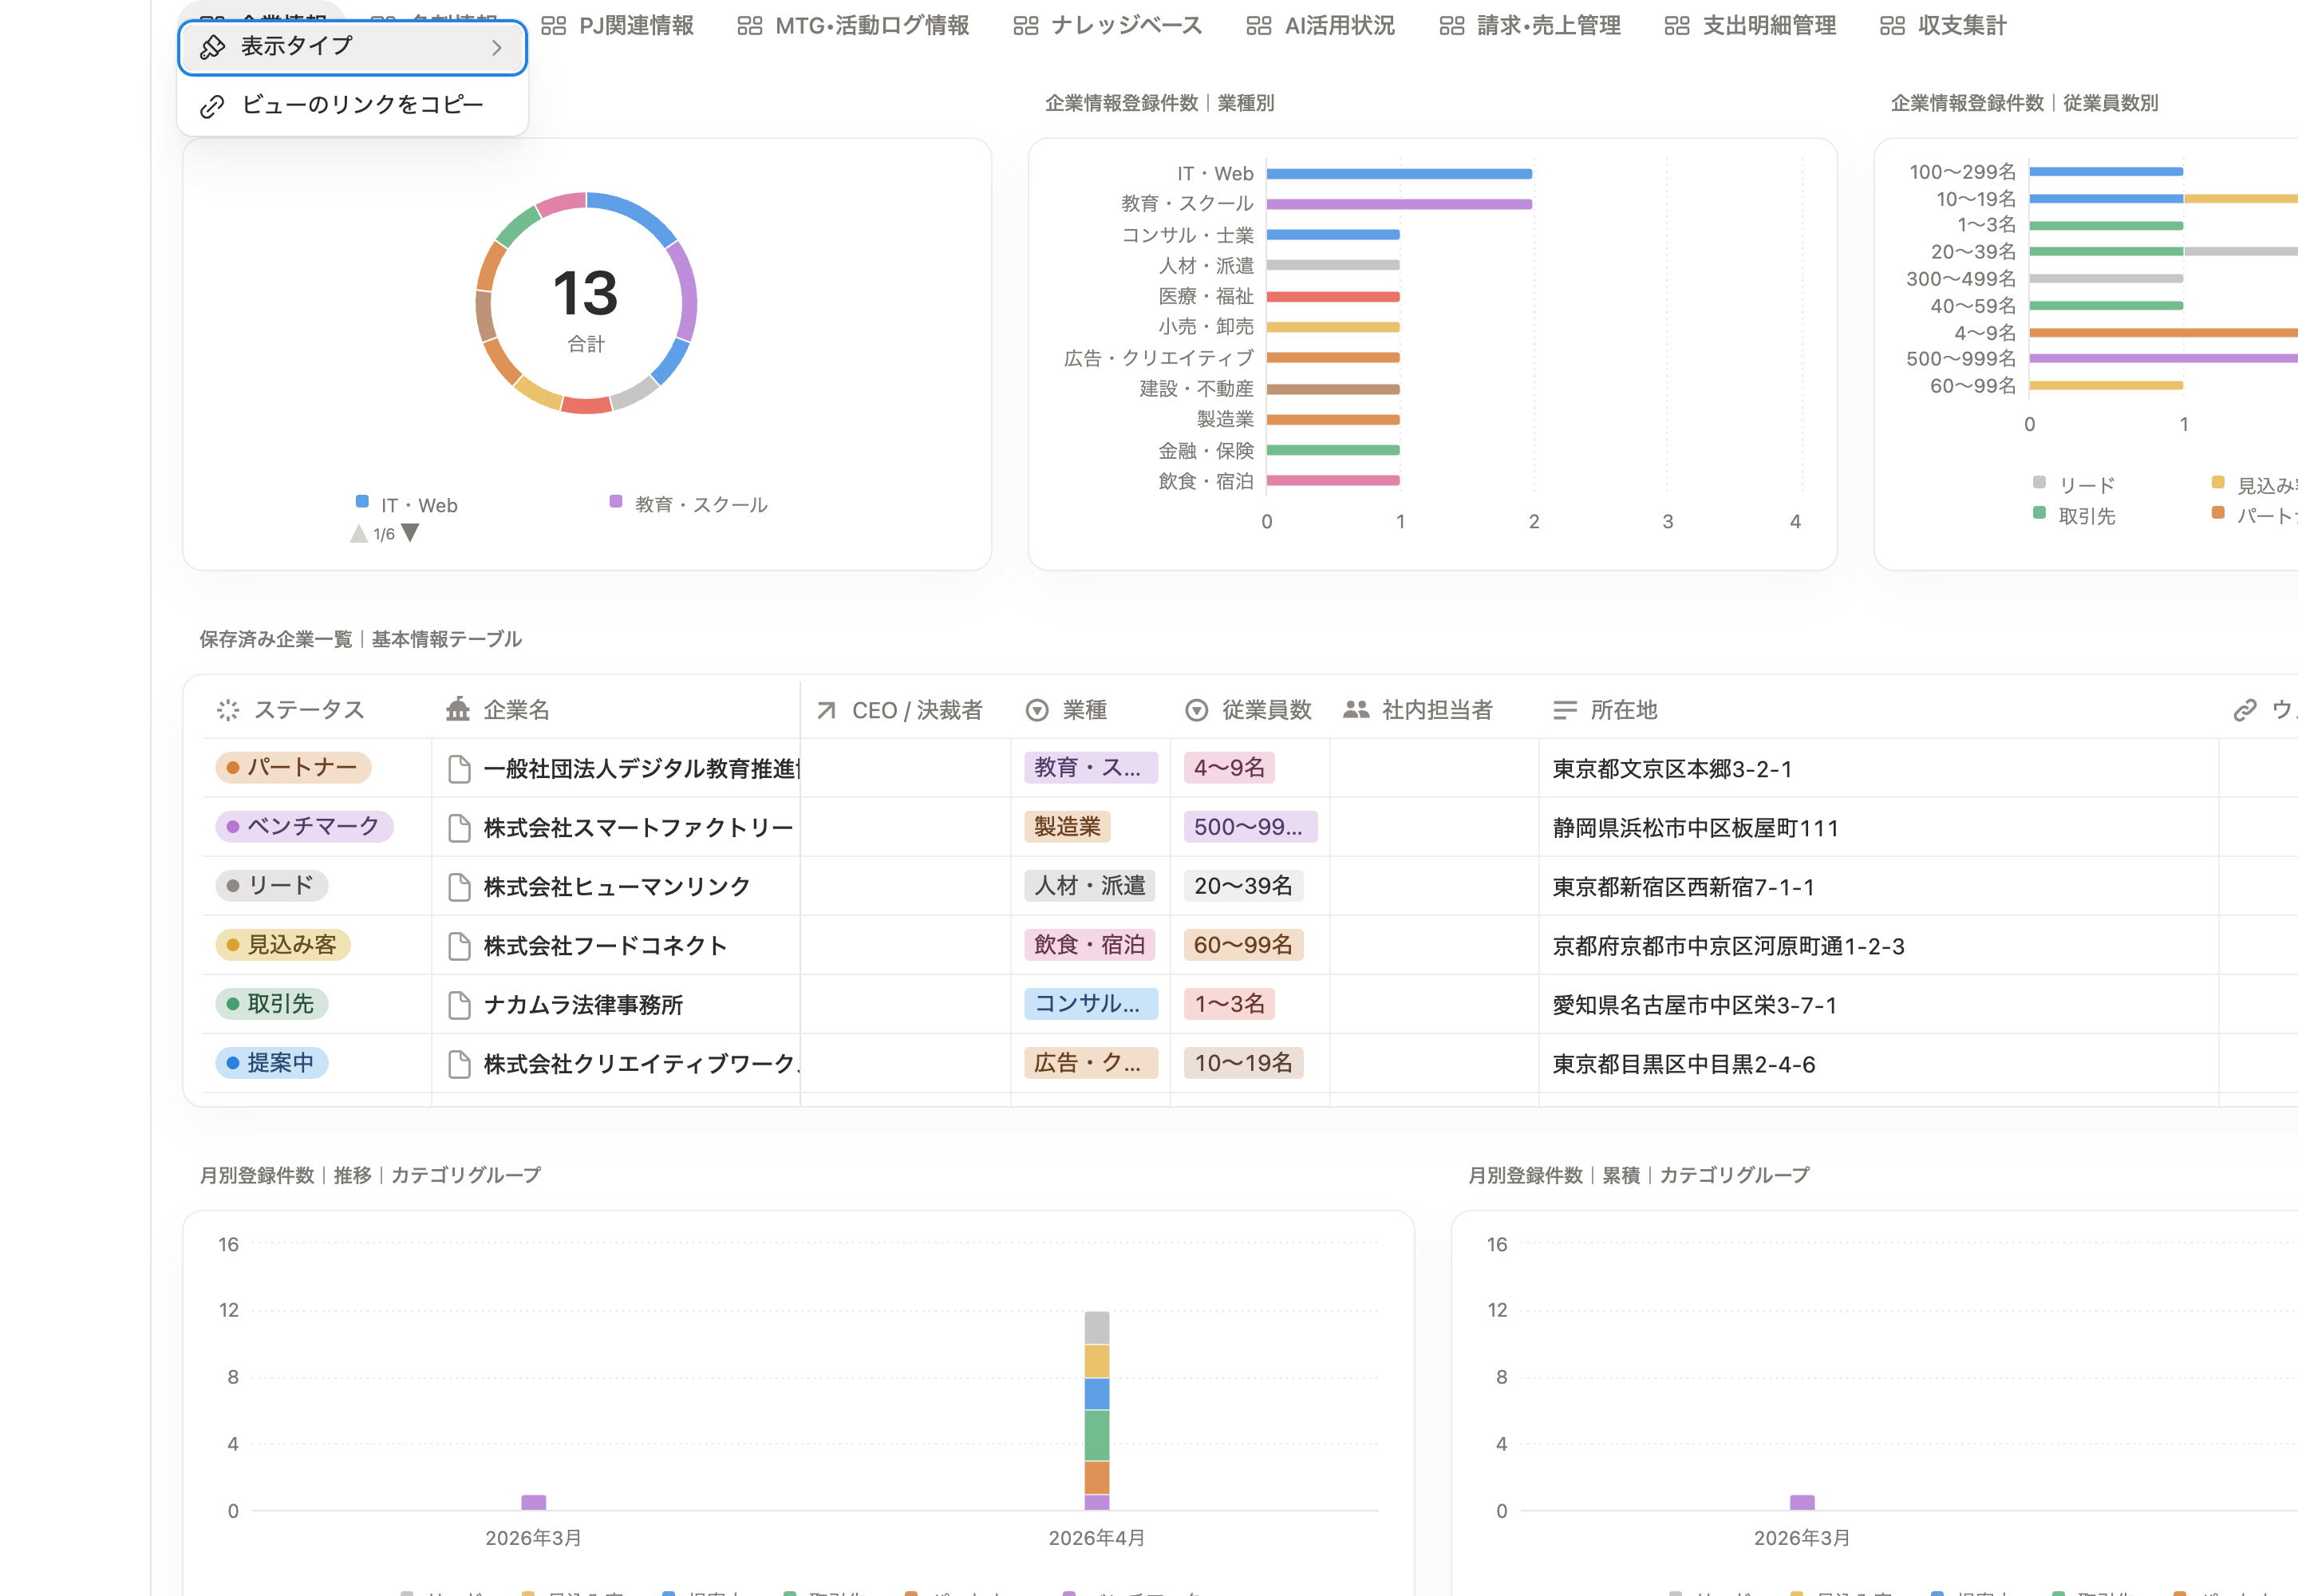Click the IT・Web bar in 業種別 chart

[1399, 174]
